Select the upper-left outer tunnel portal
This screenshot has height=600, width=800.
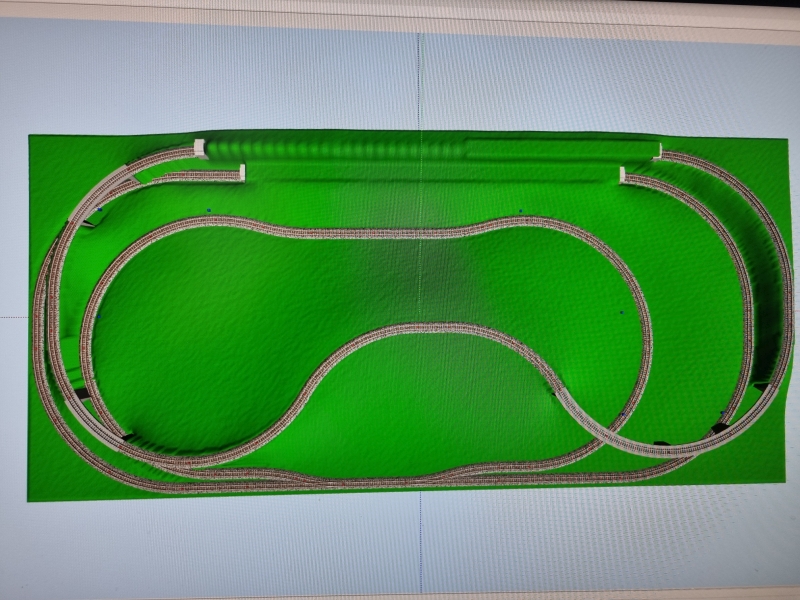click(200, 148)
